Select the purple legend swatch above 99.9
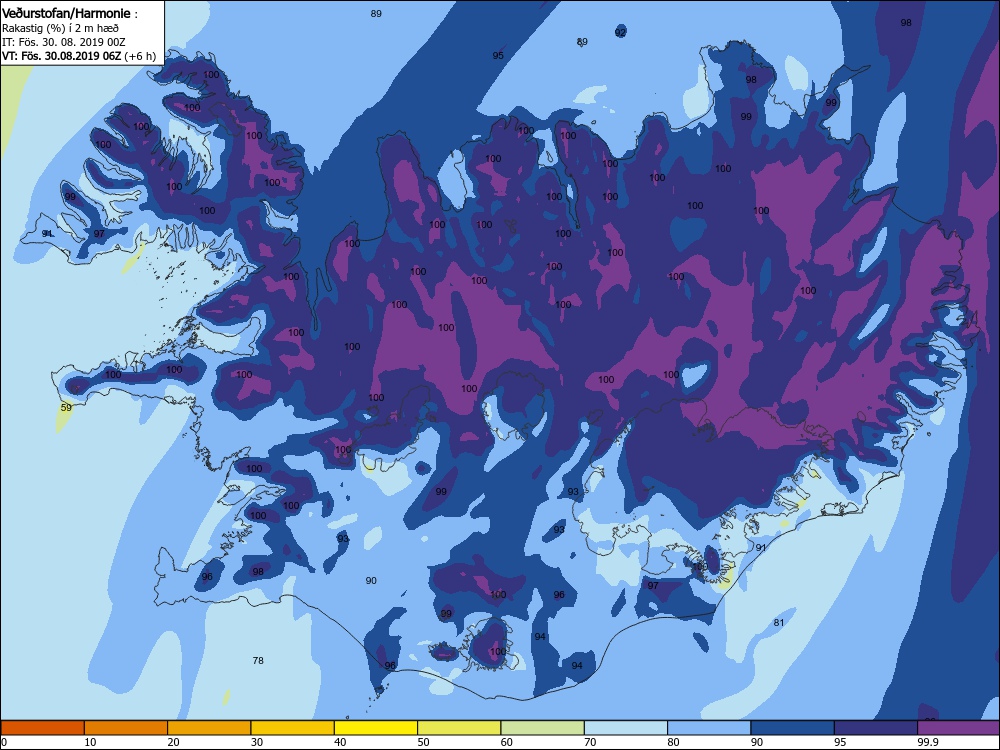 [x=959, y=728]
